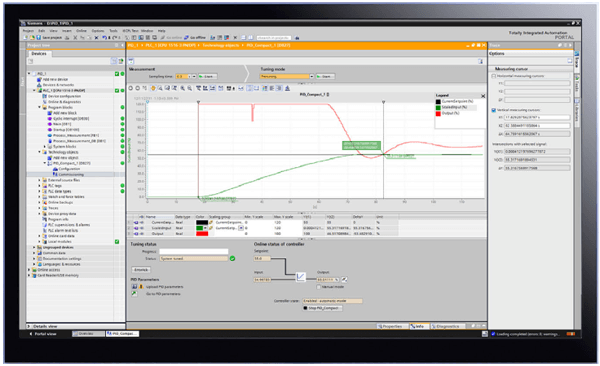The height and width of the screenshot is (366, 600).
Task: Click the red Output color swatch
Action: [x=202, y=234]
